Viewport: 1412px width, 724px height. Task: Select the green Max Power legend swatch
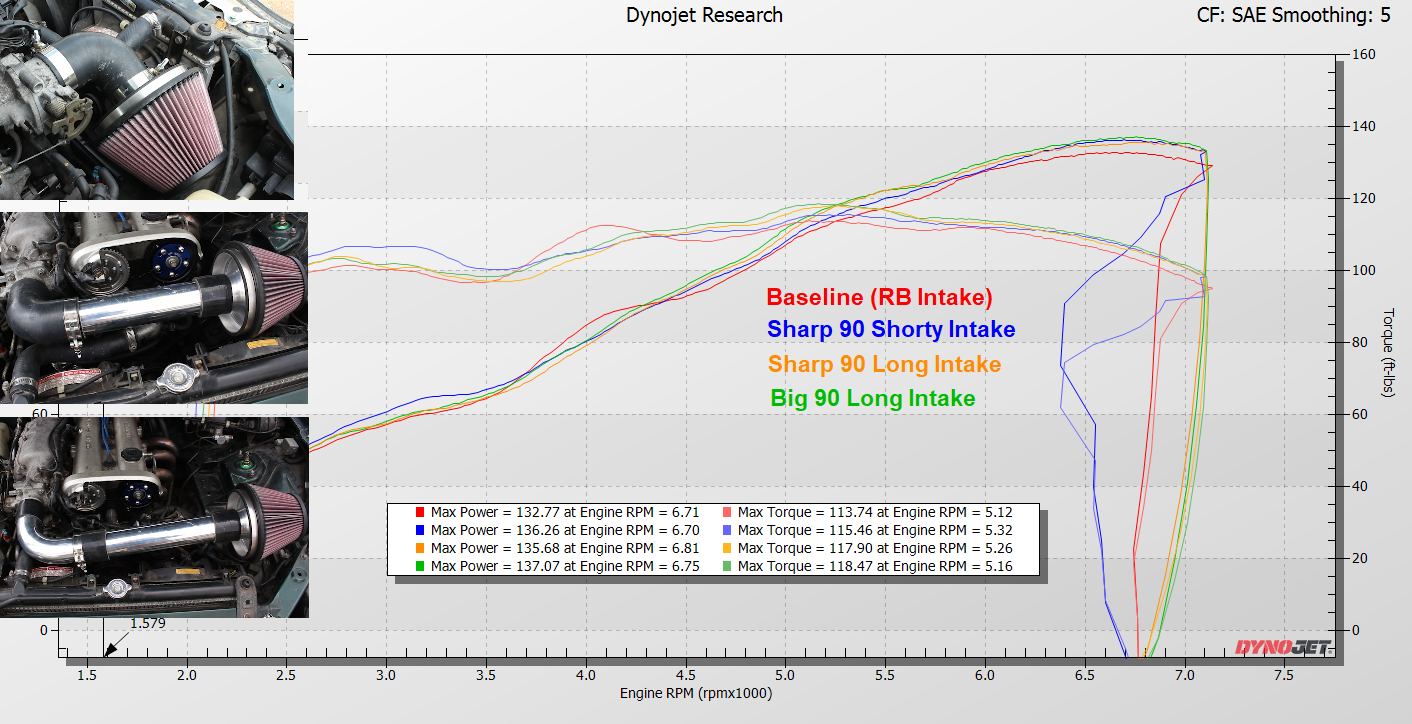(420, 566)
